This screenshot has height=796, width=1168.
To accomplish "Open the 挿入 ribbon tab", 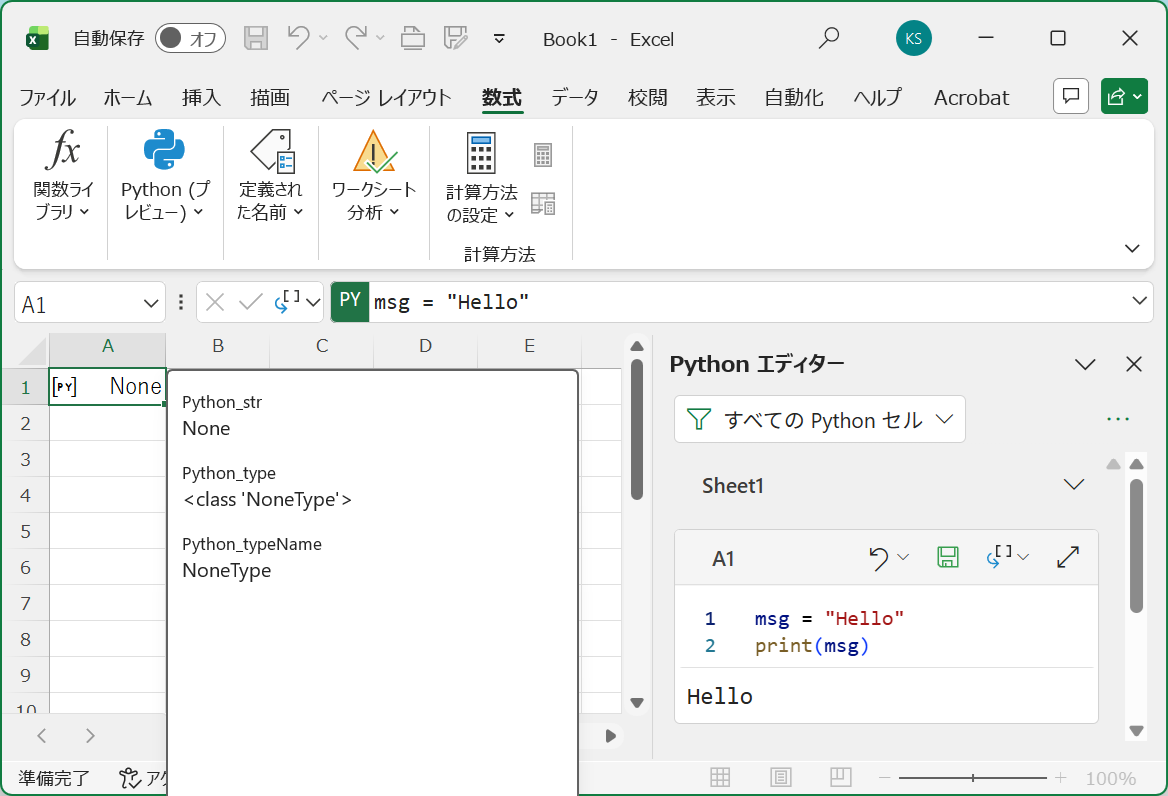I will (x=201, y=97).
